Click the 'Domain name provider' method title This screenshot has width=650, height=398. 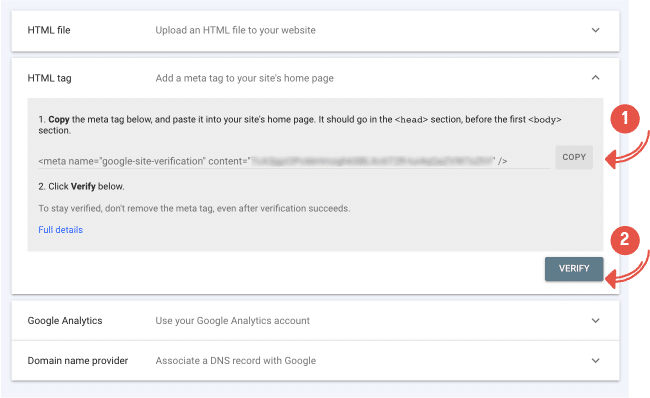coord(78,361)
